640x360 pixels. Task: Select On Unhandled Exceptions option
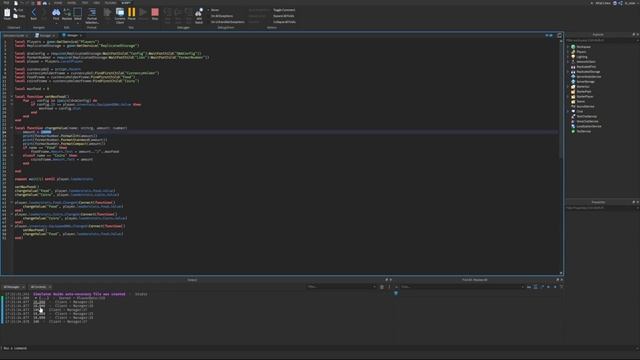(227, 22)
